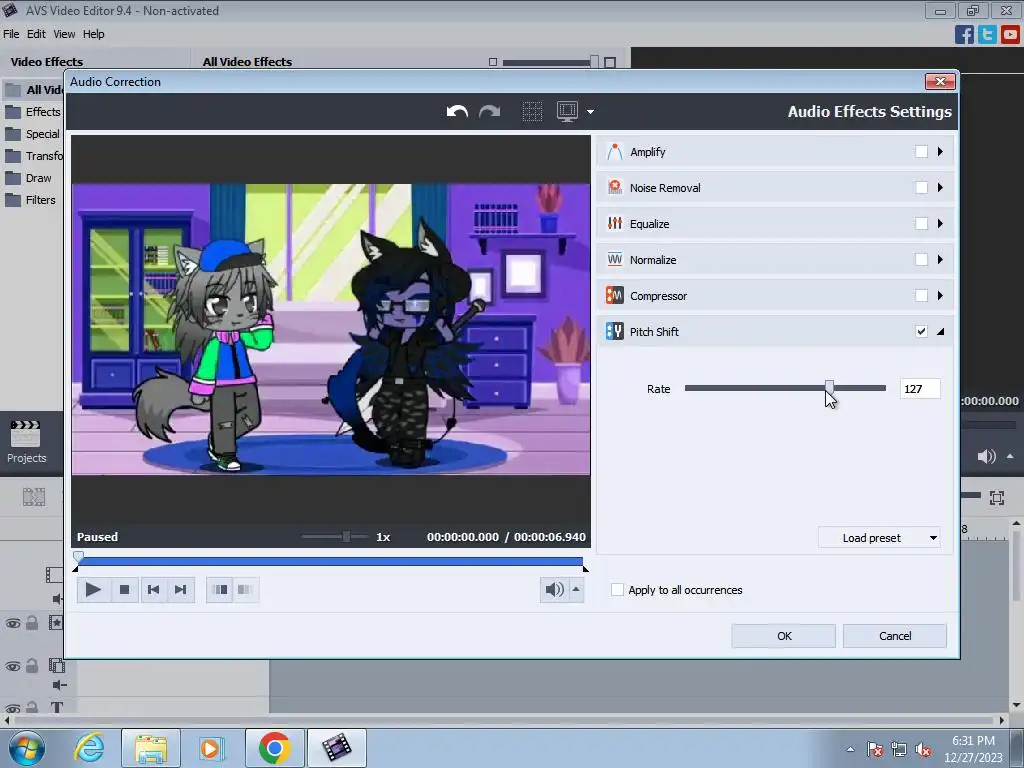Click the Equalize effect icon
This screenshot has height=768, width=1024.
pyautogui.click(x=615, y=223)
